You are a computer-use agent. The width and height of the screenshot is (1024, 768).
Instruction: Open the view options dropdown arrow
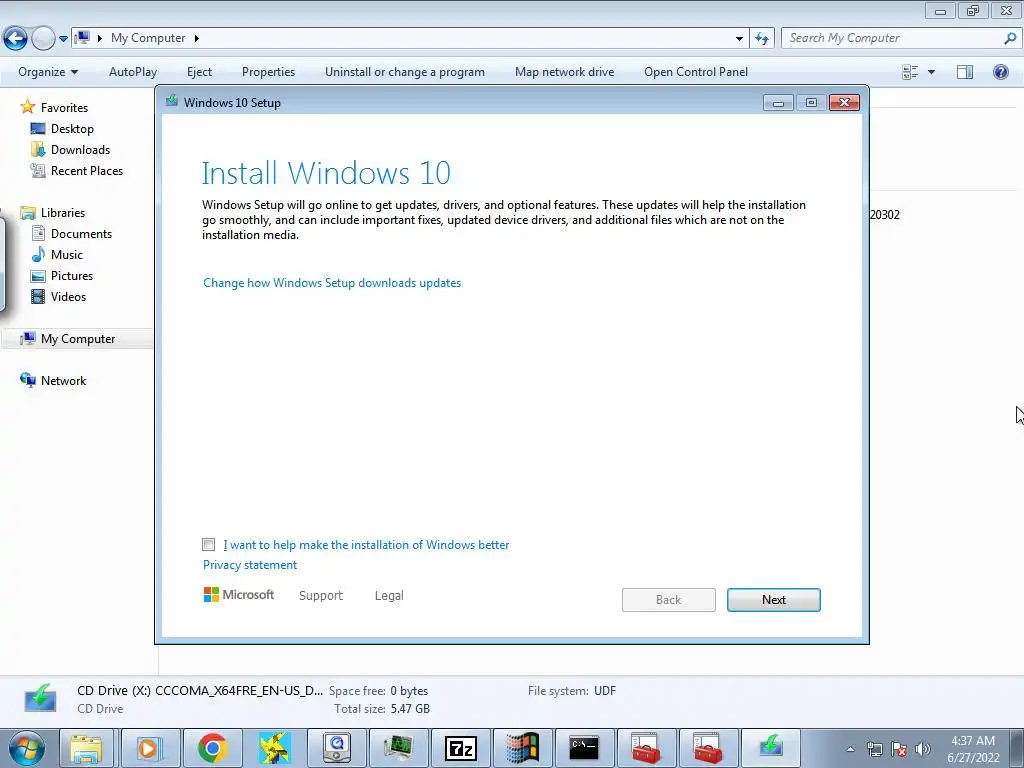[931, 72]
